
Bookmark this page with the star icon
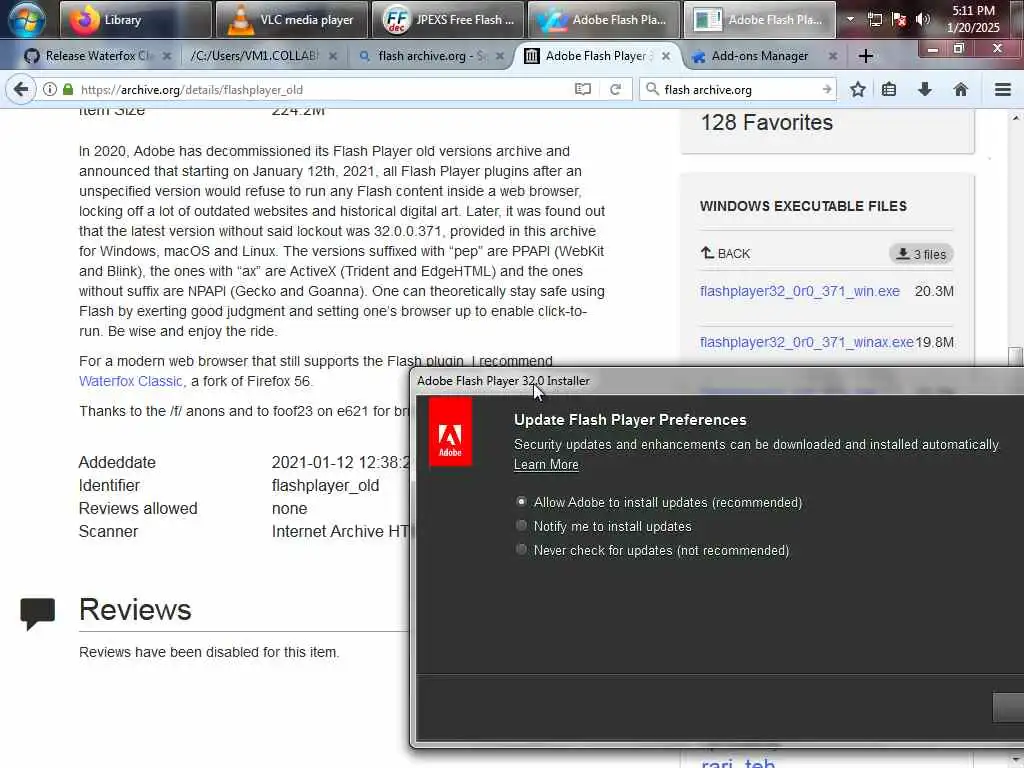click(x=857, y=89)
